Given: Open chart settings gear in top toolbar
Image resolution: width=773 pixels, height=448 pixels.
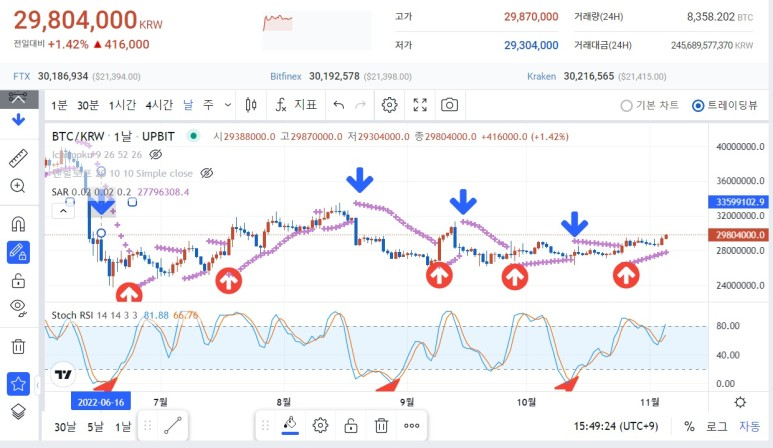Looking at the screenshot, I should click(390, 105).
